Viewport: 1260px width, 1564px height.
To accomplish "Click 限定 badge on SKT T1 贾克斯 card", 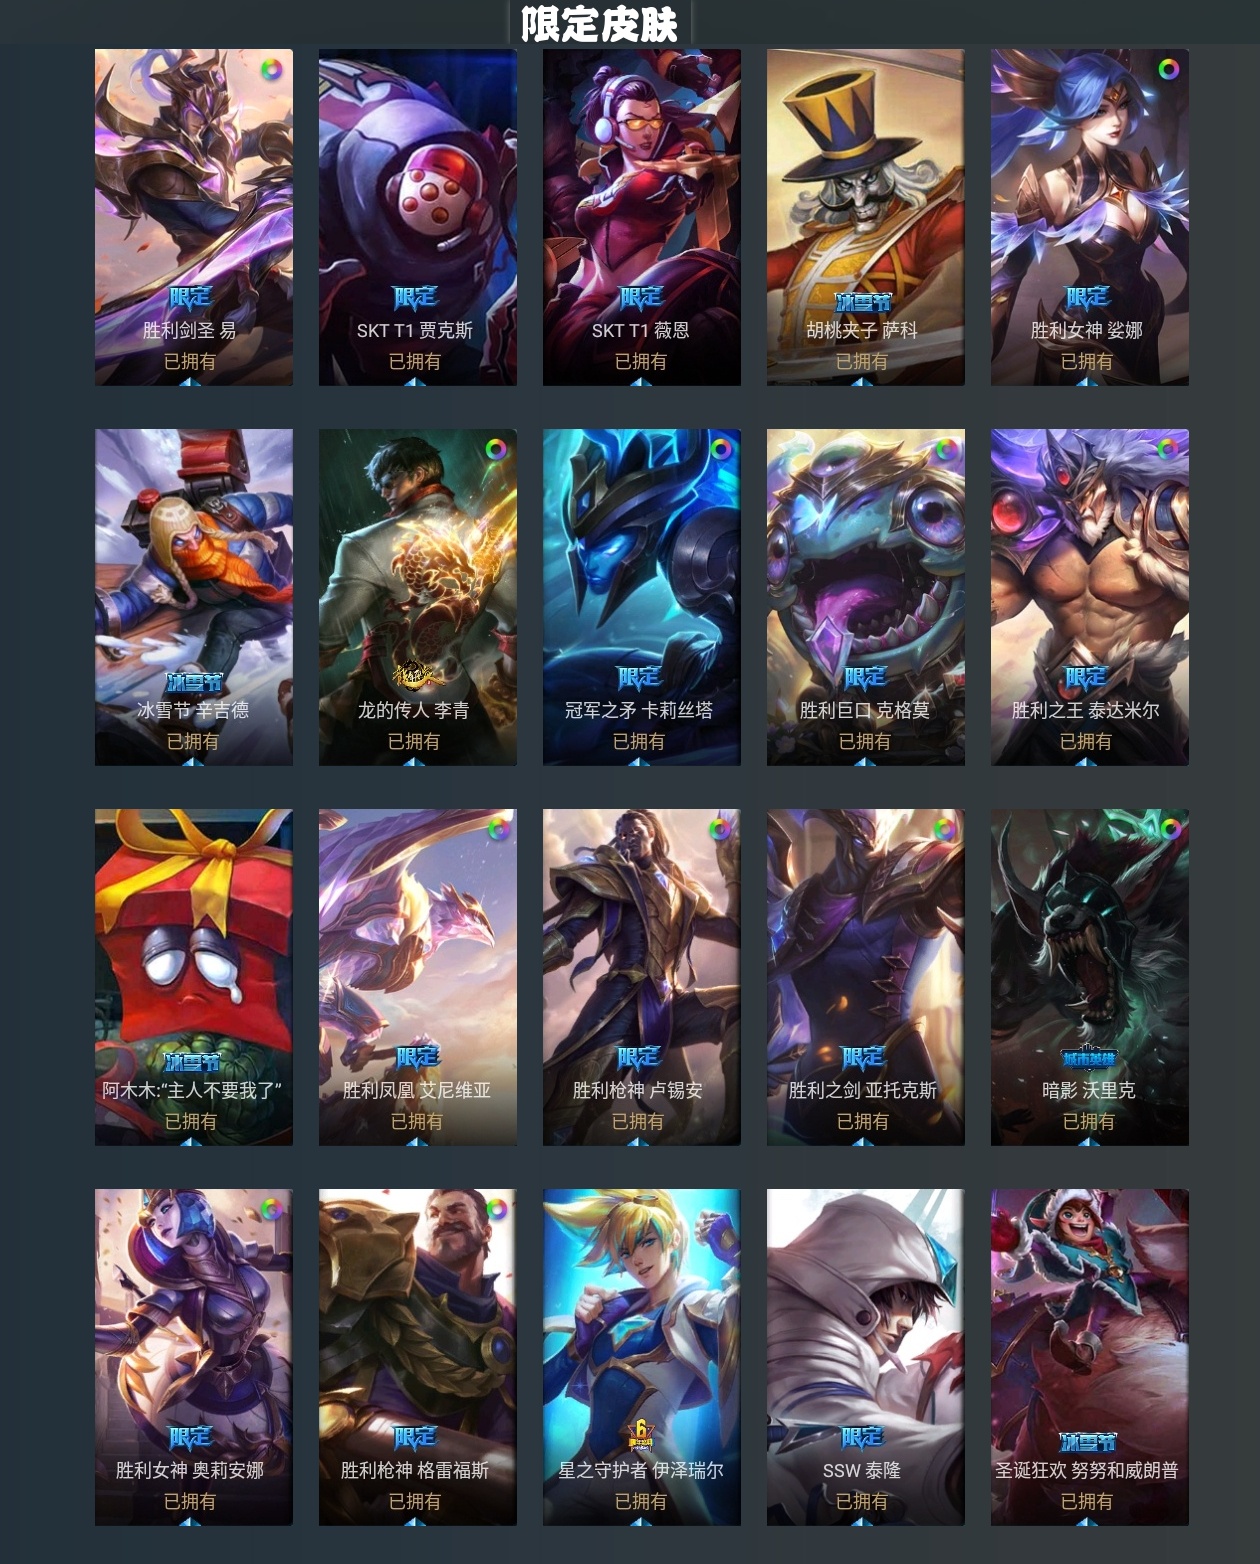I will (415, 297).
